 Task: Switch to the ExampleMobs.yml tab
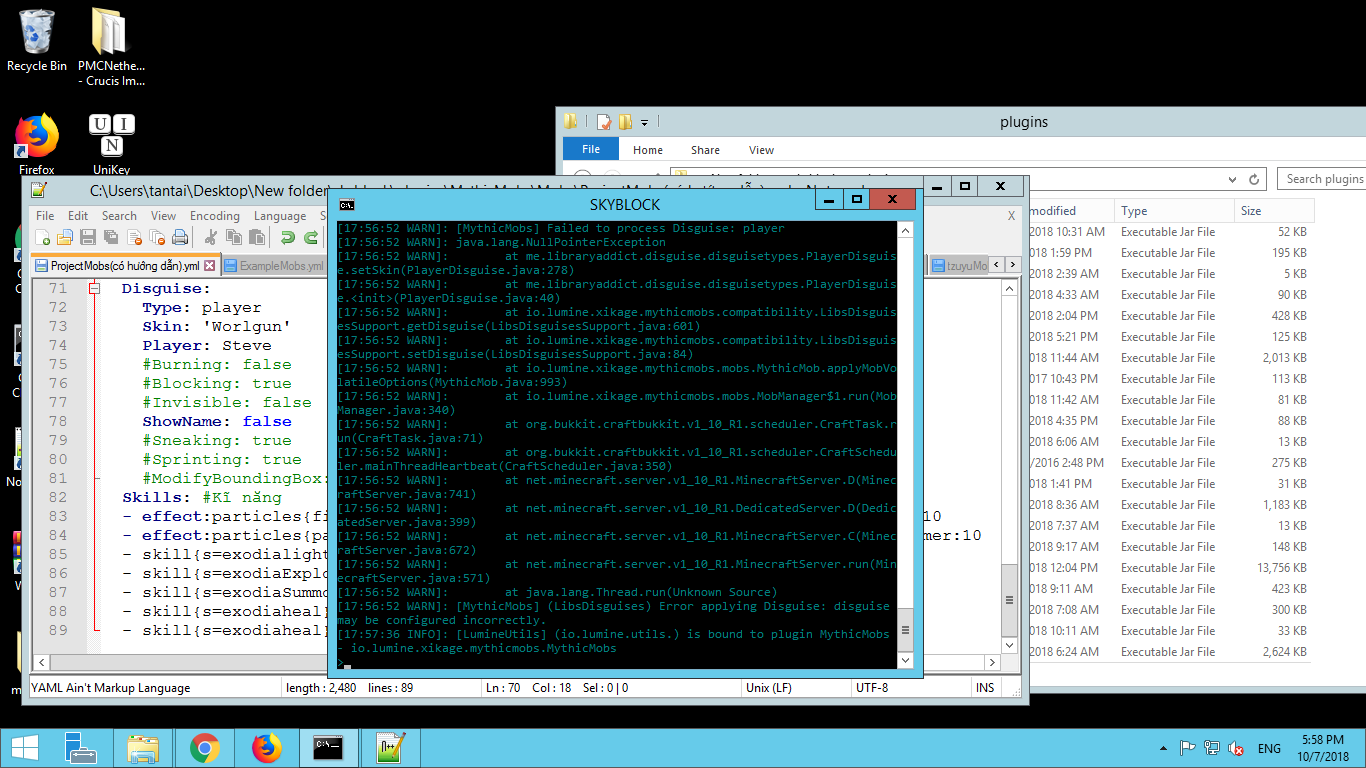coord(274,266)
